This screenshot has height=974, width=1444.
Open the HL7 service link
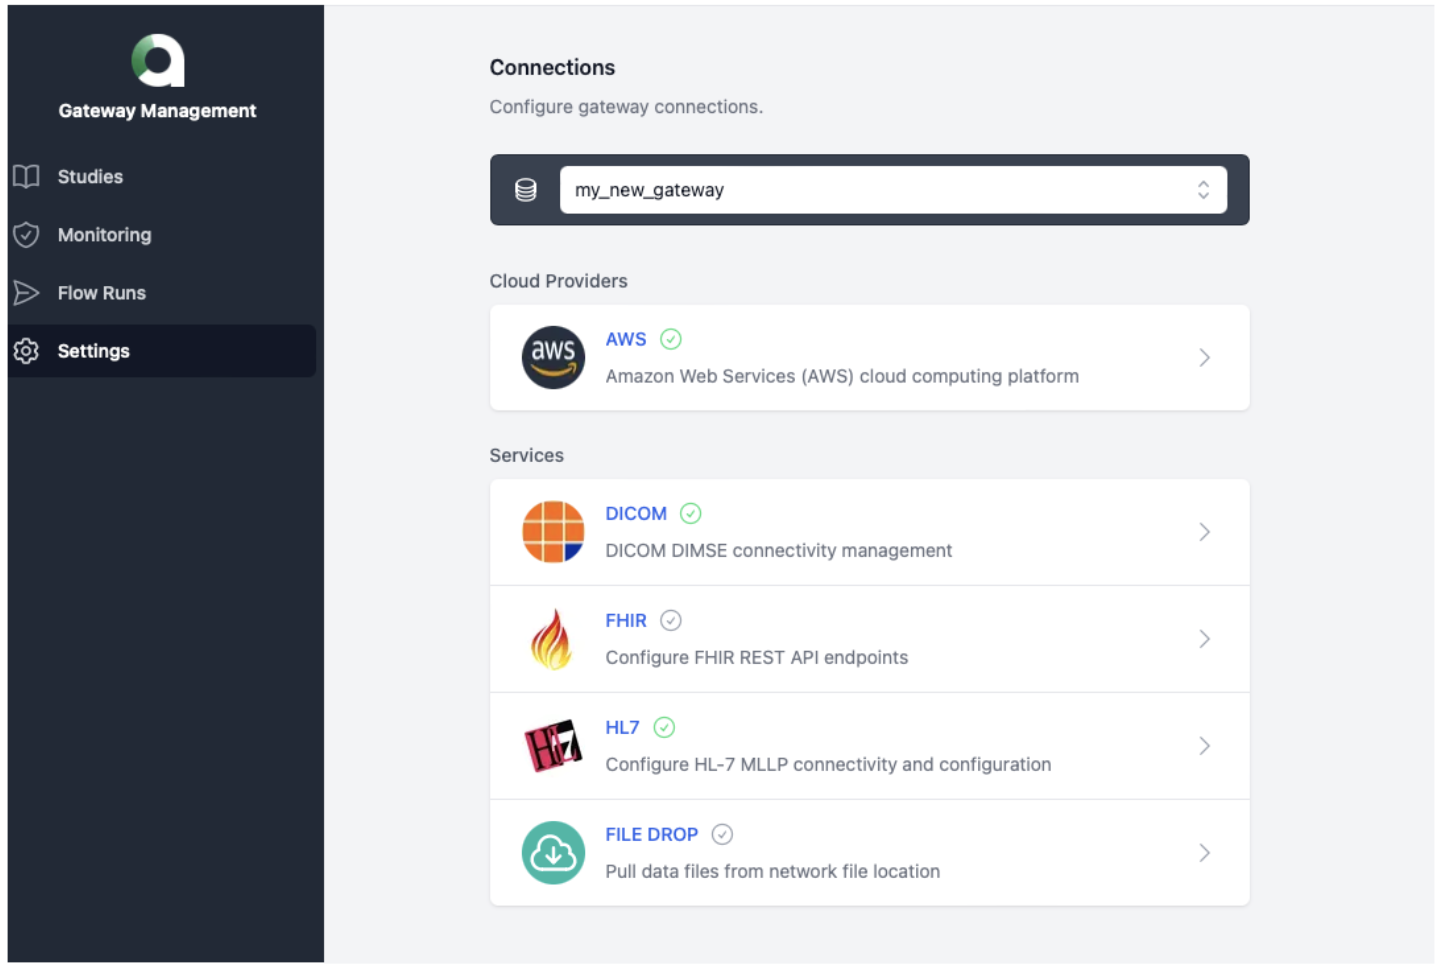pos(622,727)
